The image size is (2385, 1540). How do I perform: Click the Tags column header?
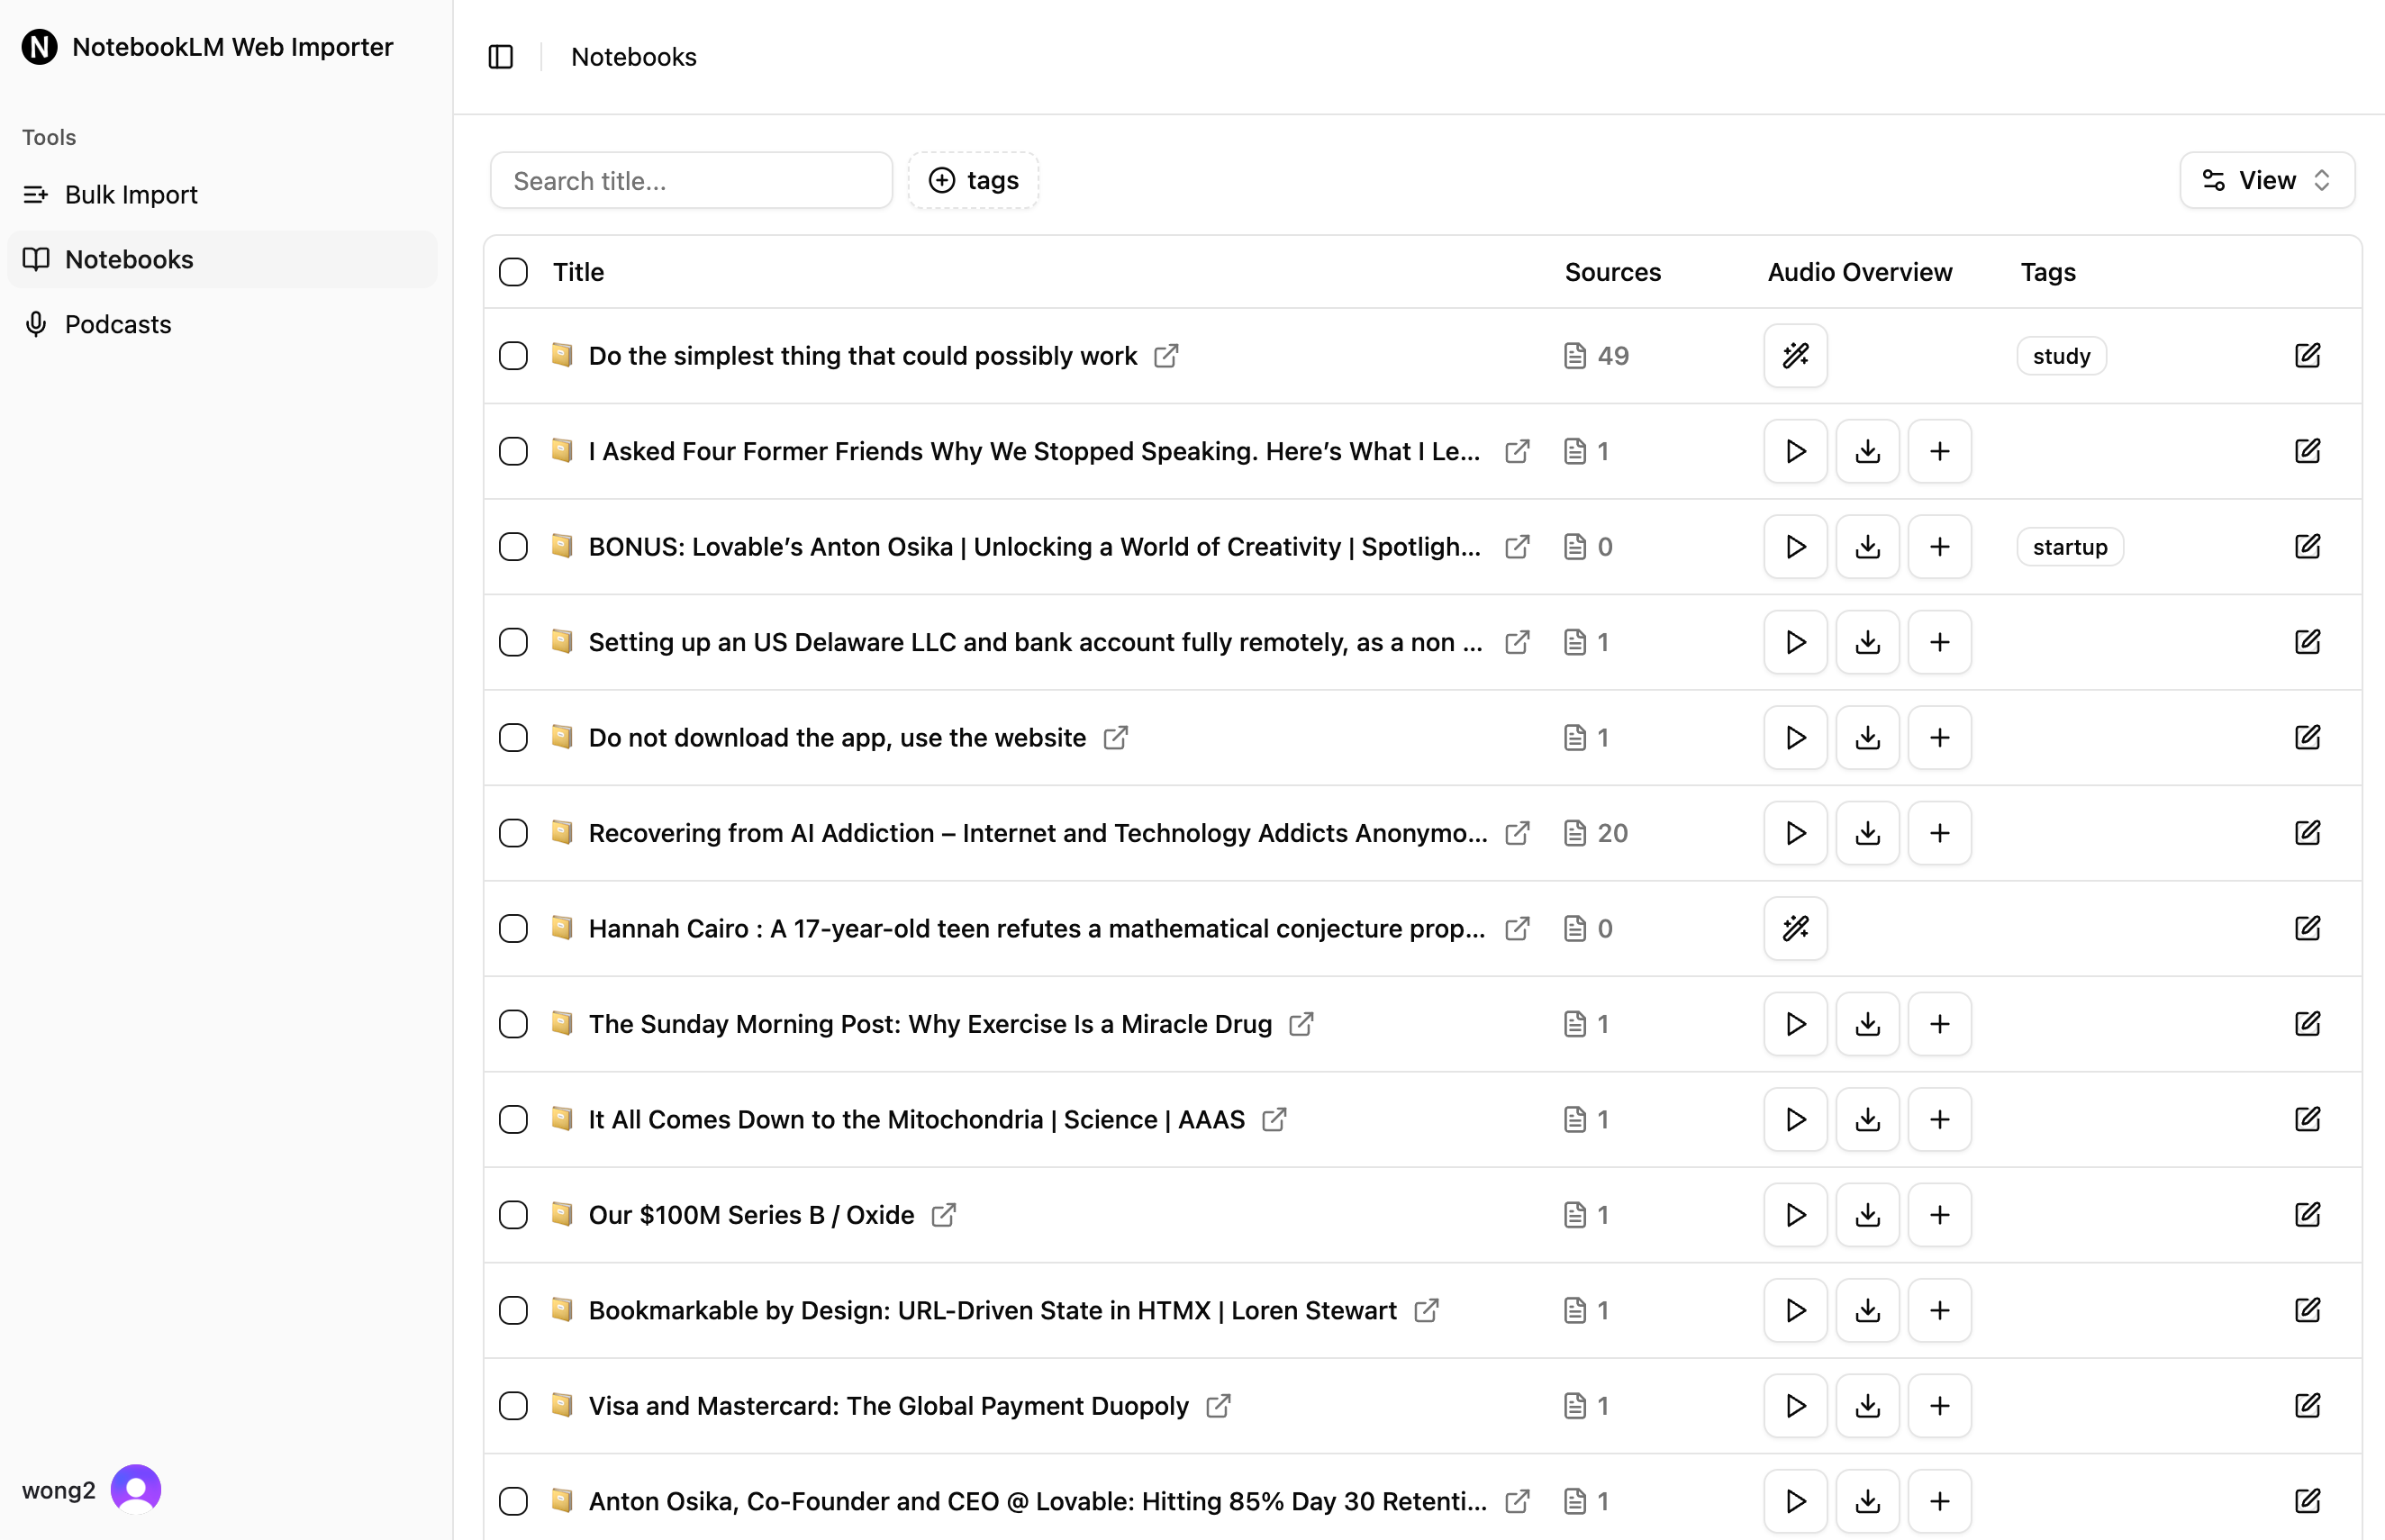click(x=2047, y=272)
